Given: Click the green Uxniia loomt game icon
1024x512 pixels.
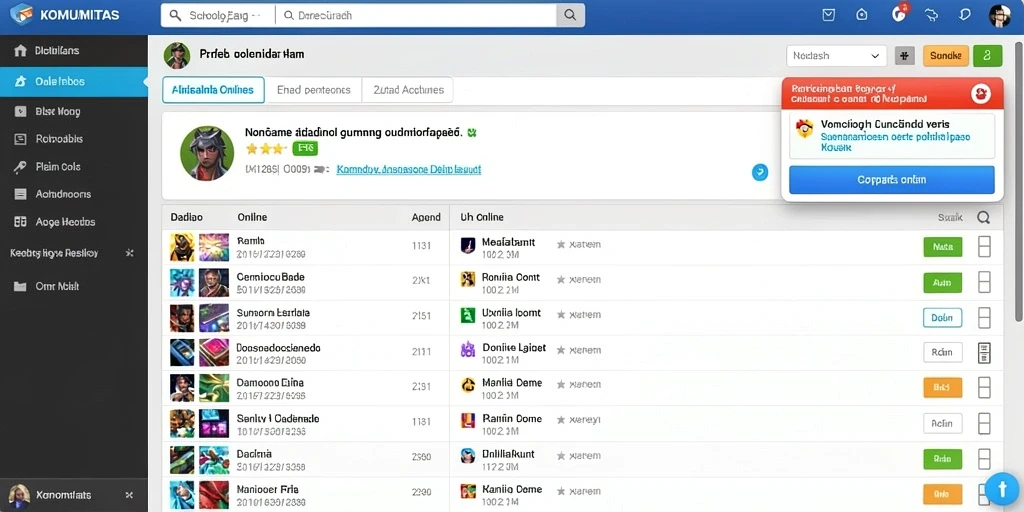Looking at the screenshot, I should click(x=468, y=315).
